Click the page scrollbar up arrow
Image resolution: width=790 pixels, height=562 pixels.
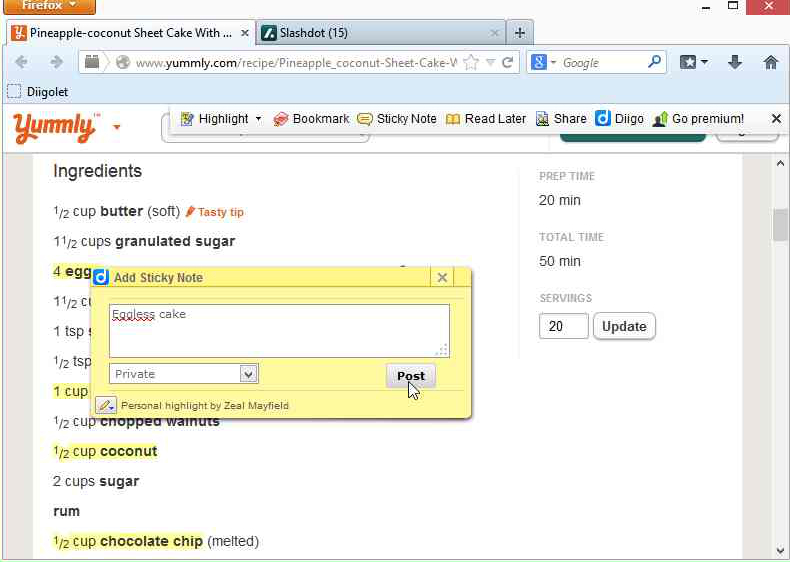click(780, 163)
